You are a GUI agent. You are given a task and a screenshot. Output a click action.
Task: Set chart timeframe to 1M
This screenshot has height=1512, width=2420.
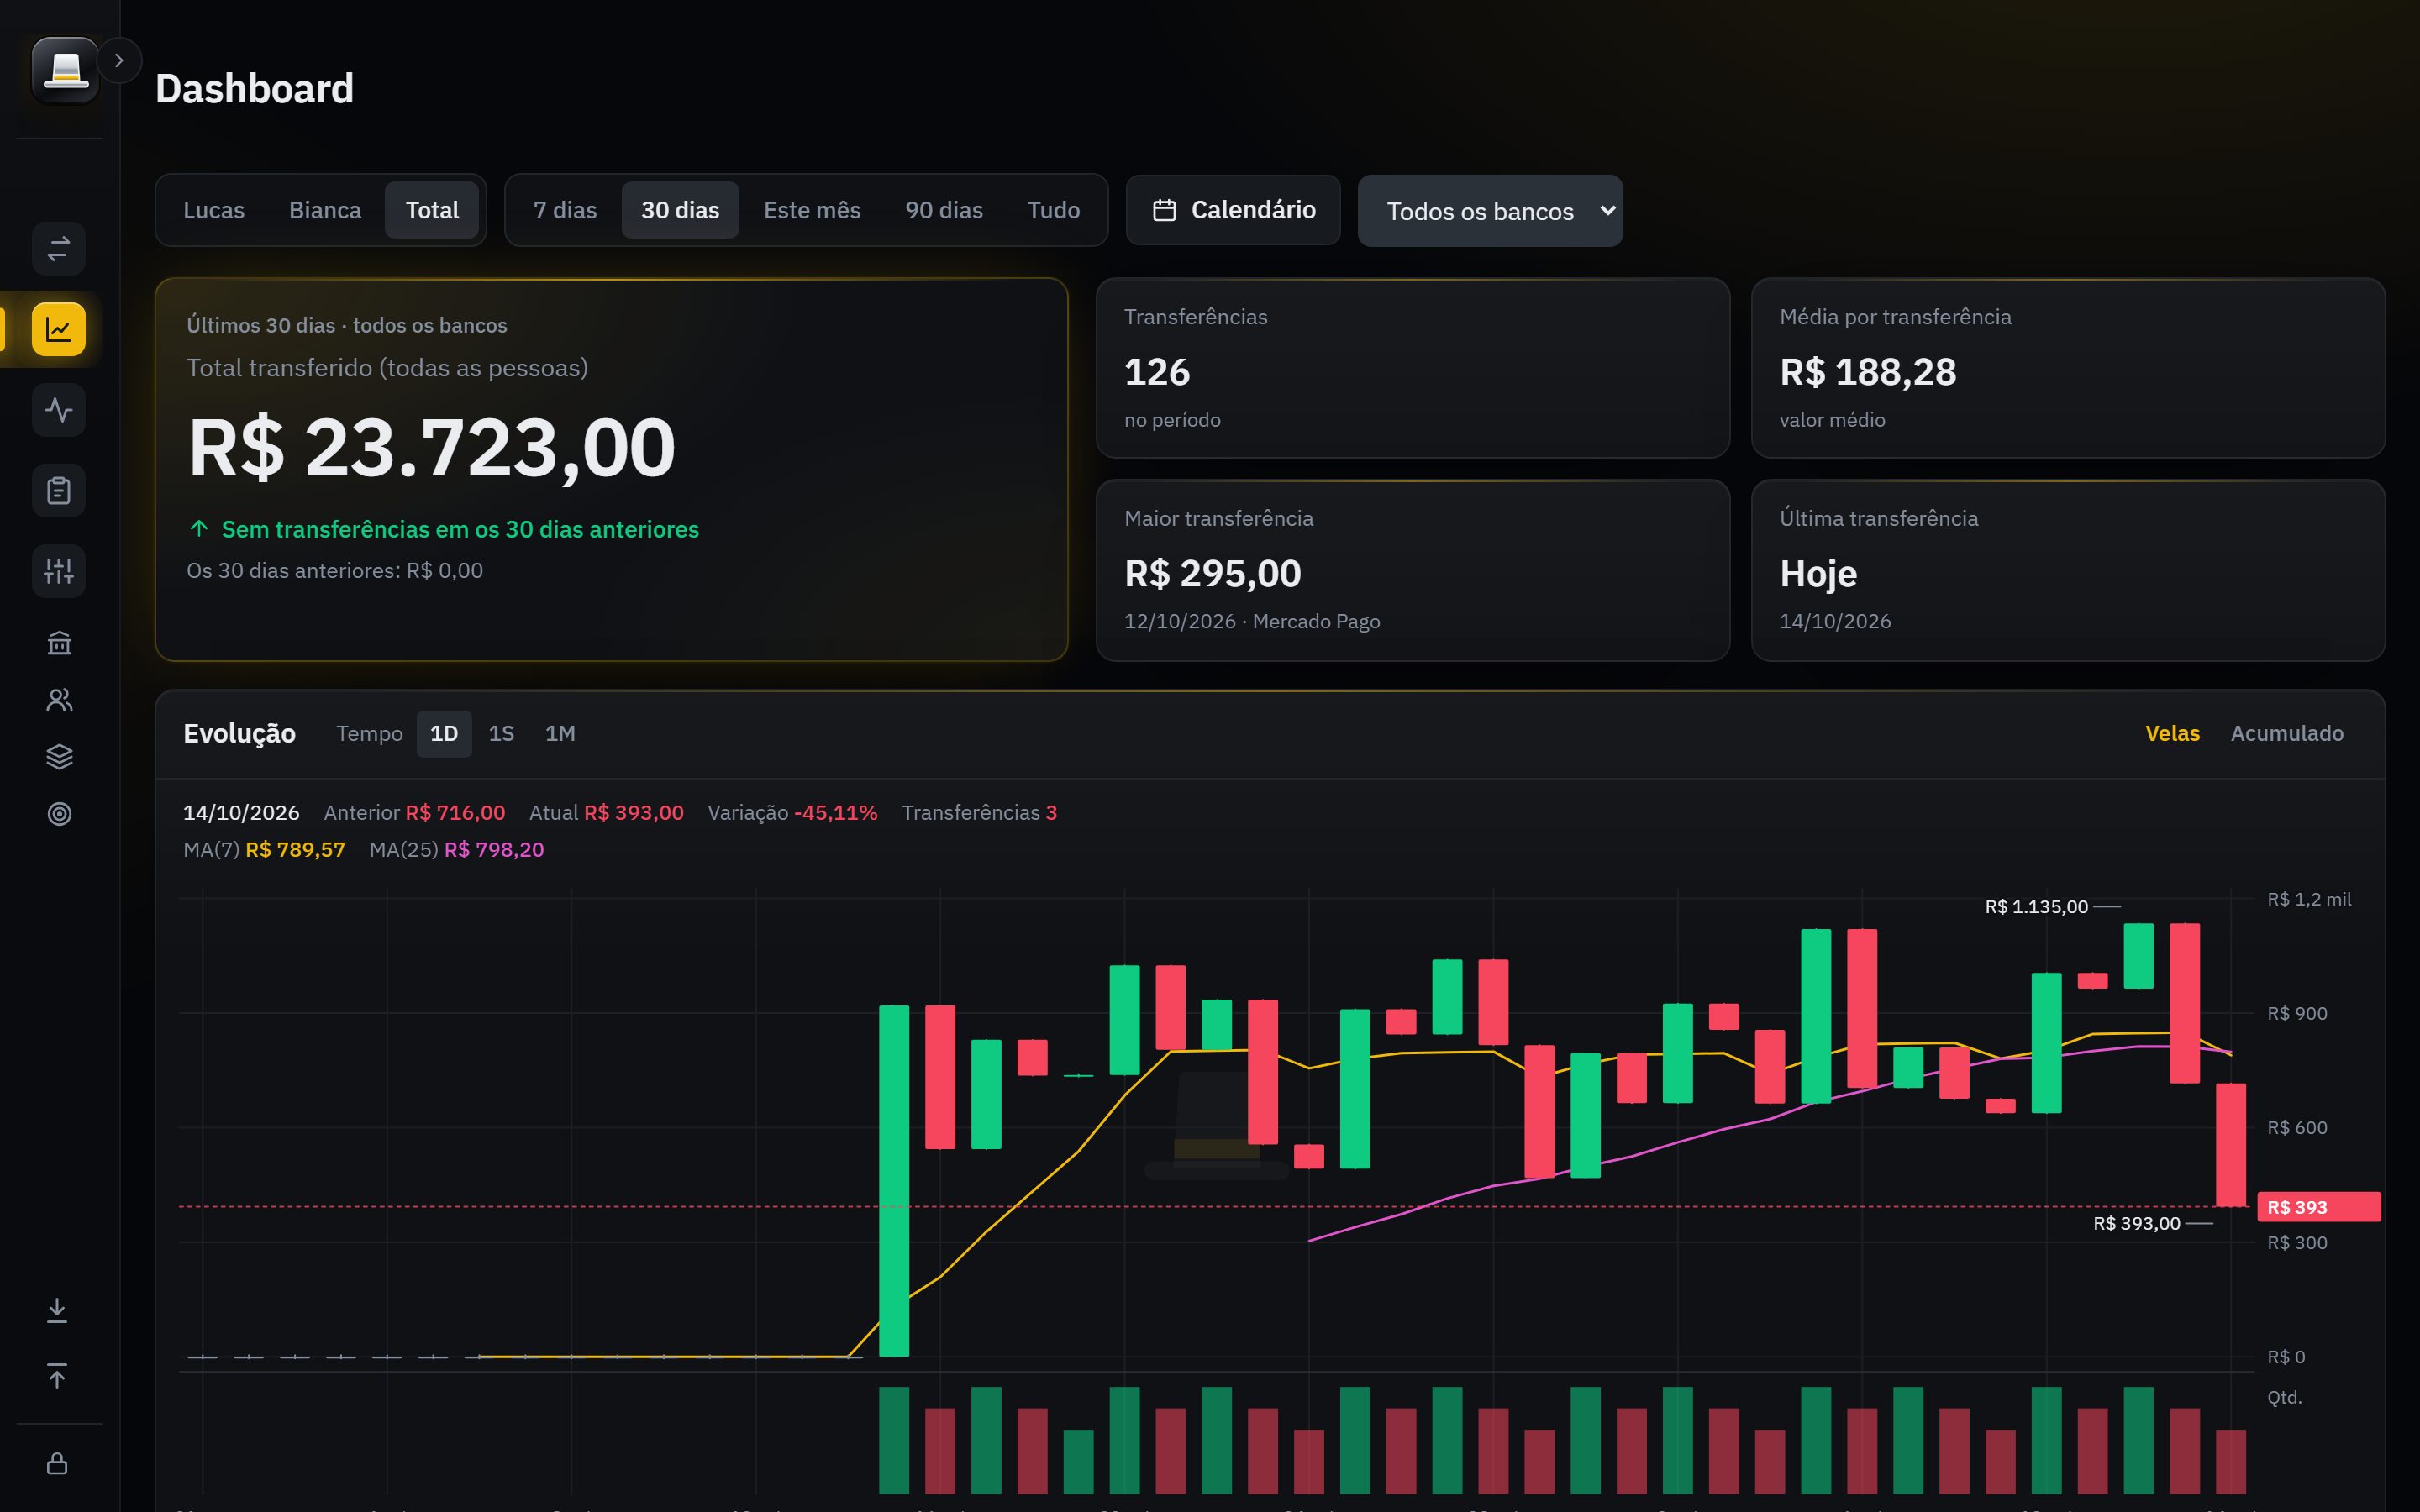coord(560,734)
